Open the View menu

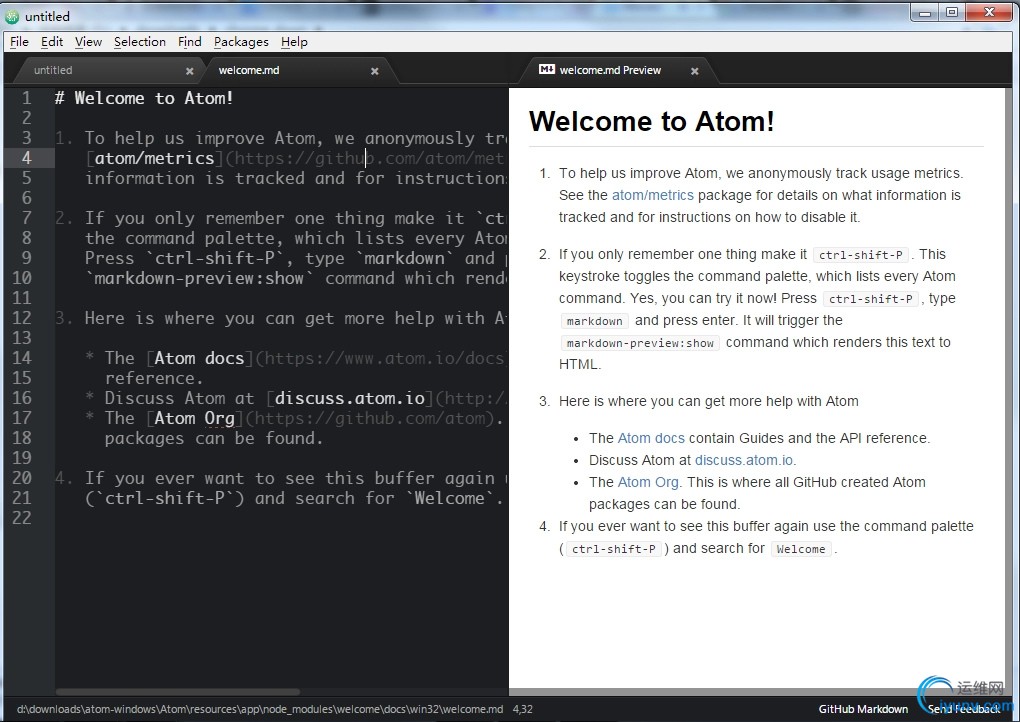click(x=88, y=42)
